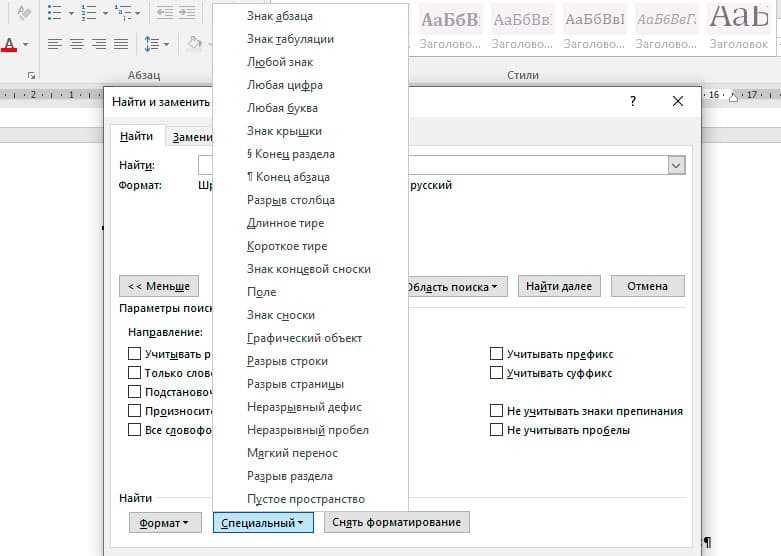The width and height of the screenshot is (781, 556).
Task: Click the shading paint bucket icon
Action: (195, 44)
